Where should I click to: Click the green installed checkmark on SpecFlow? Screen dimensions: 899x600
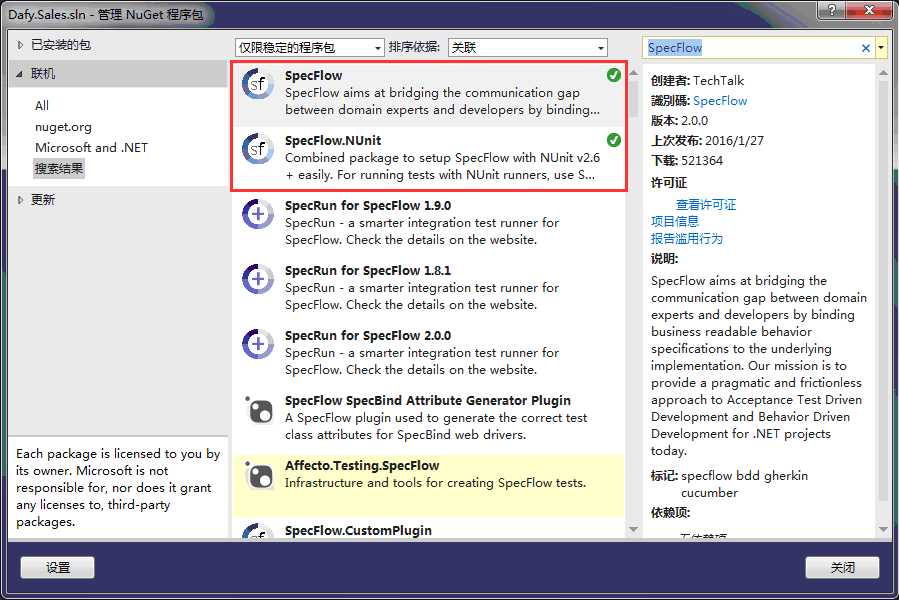pyautogui.click(x=613, y=75)
